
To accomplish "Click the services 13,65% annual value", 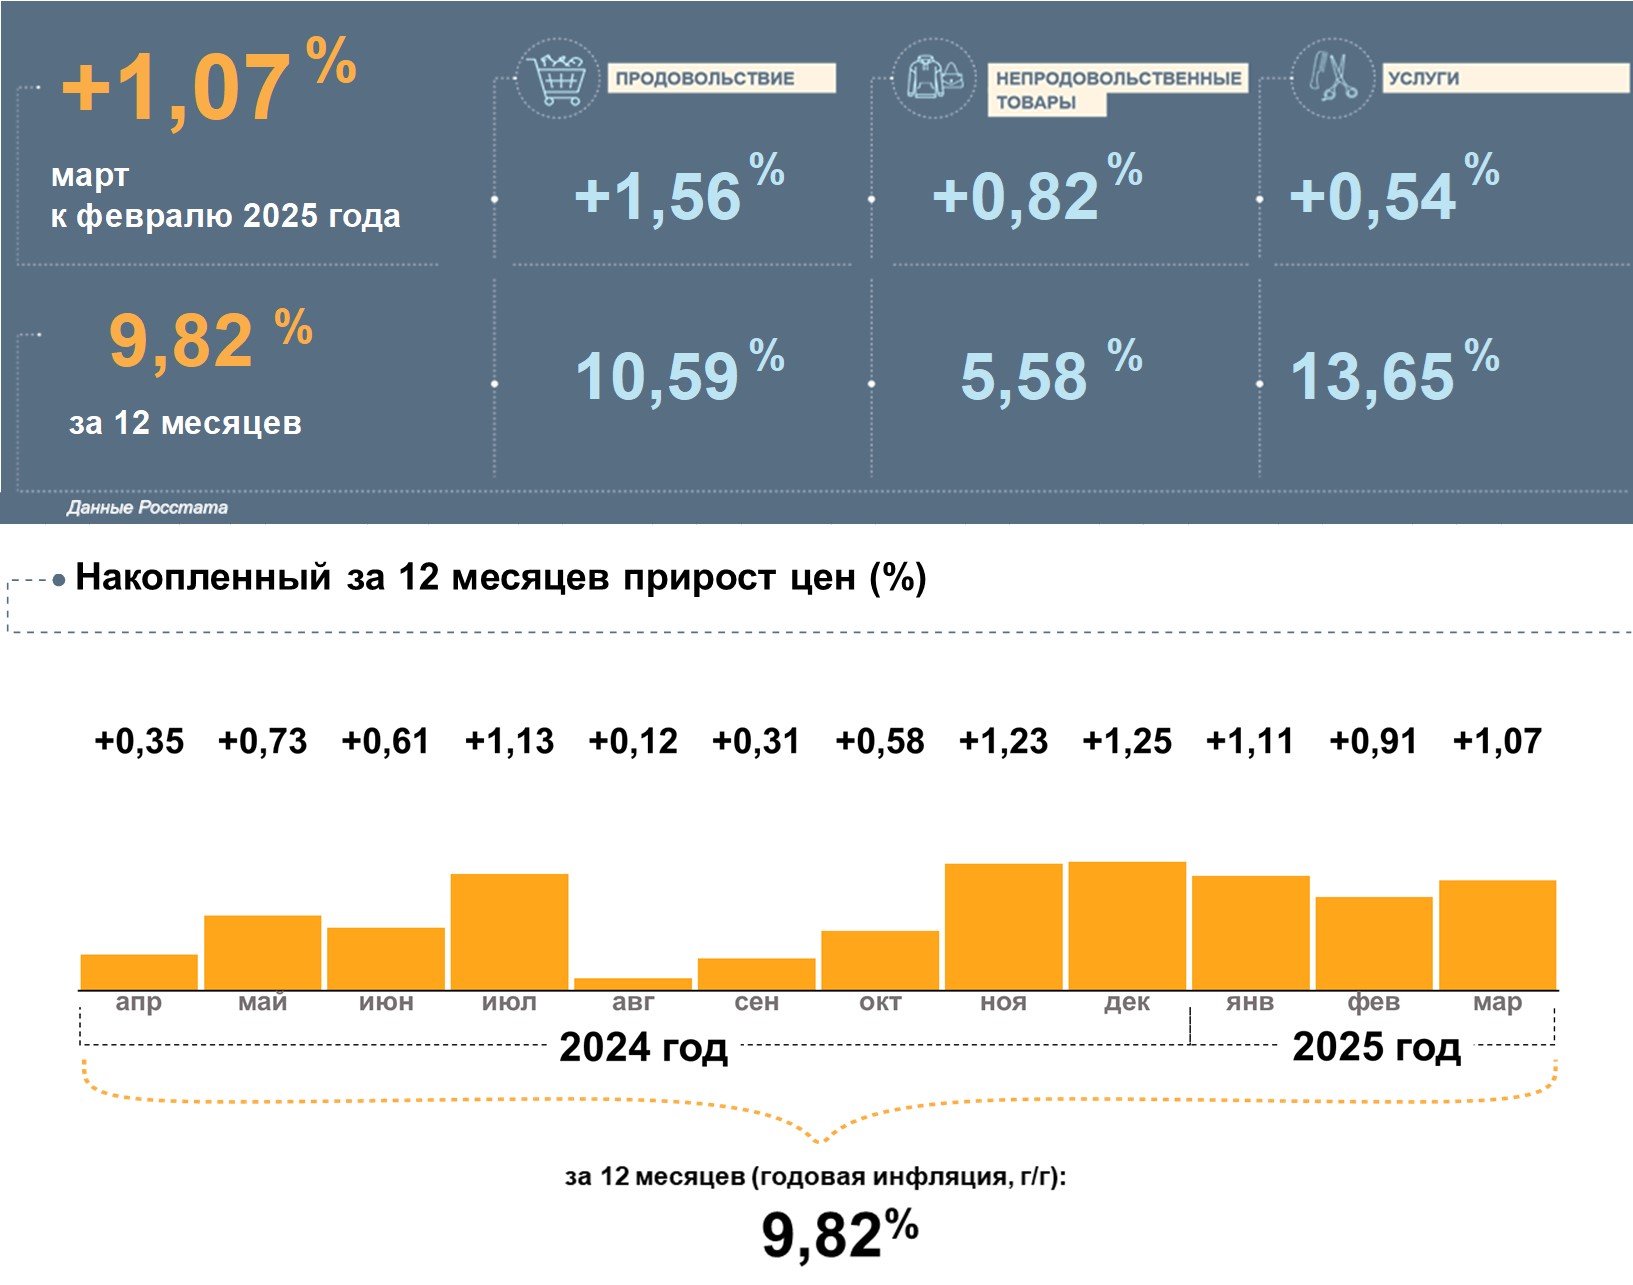I will [x=1393, y=375].
